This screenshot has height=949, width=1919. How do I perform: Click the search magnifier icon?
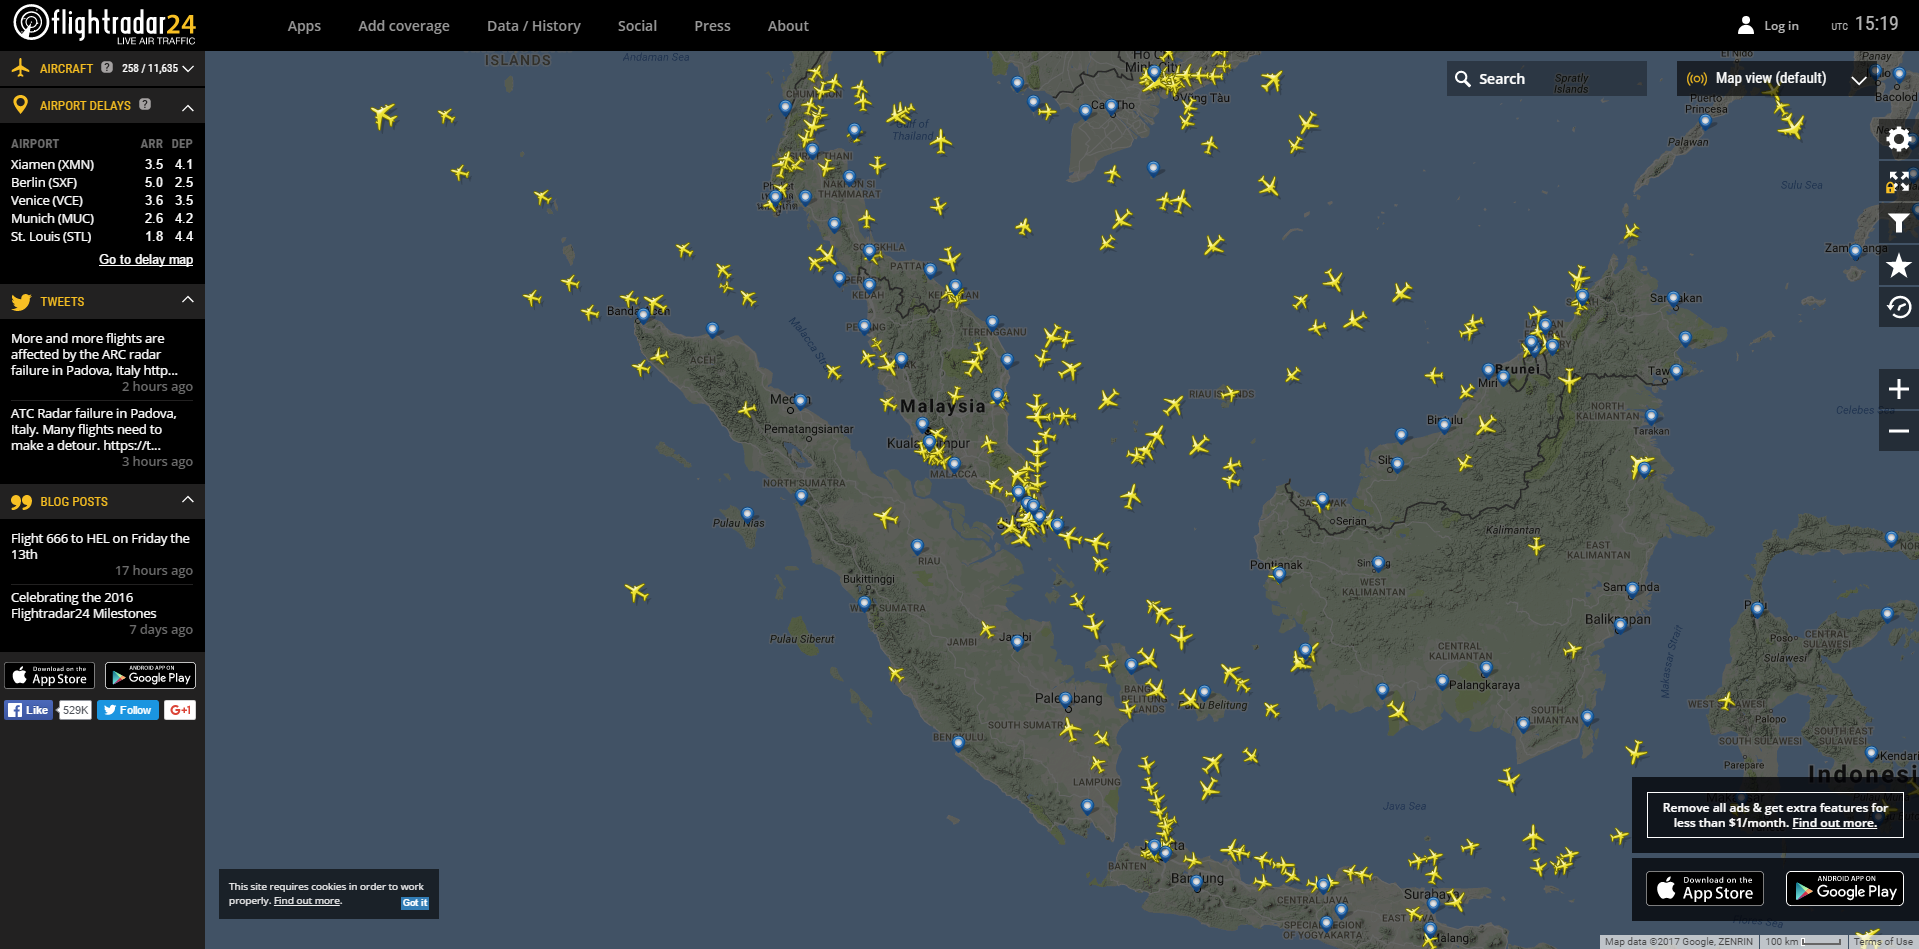coord(1462,79)
